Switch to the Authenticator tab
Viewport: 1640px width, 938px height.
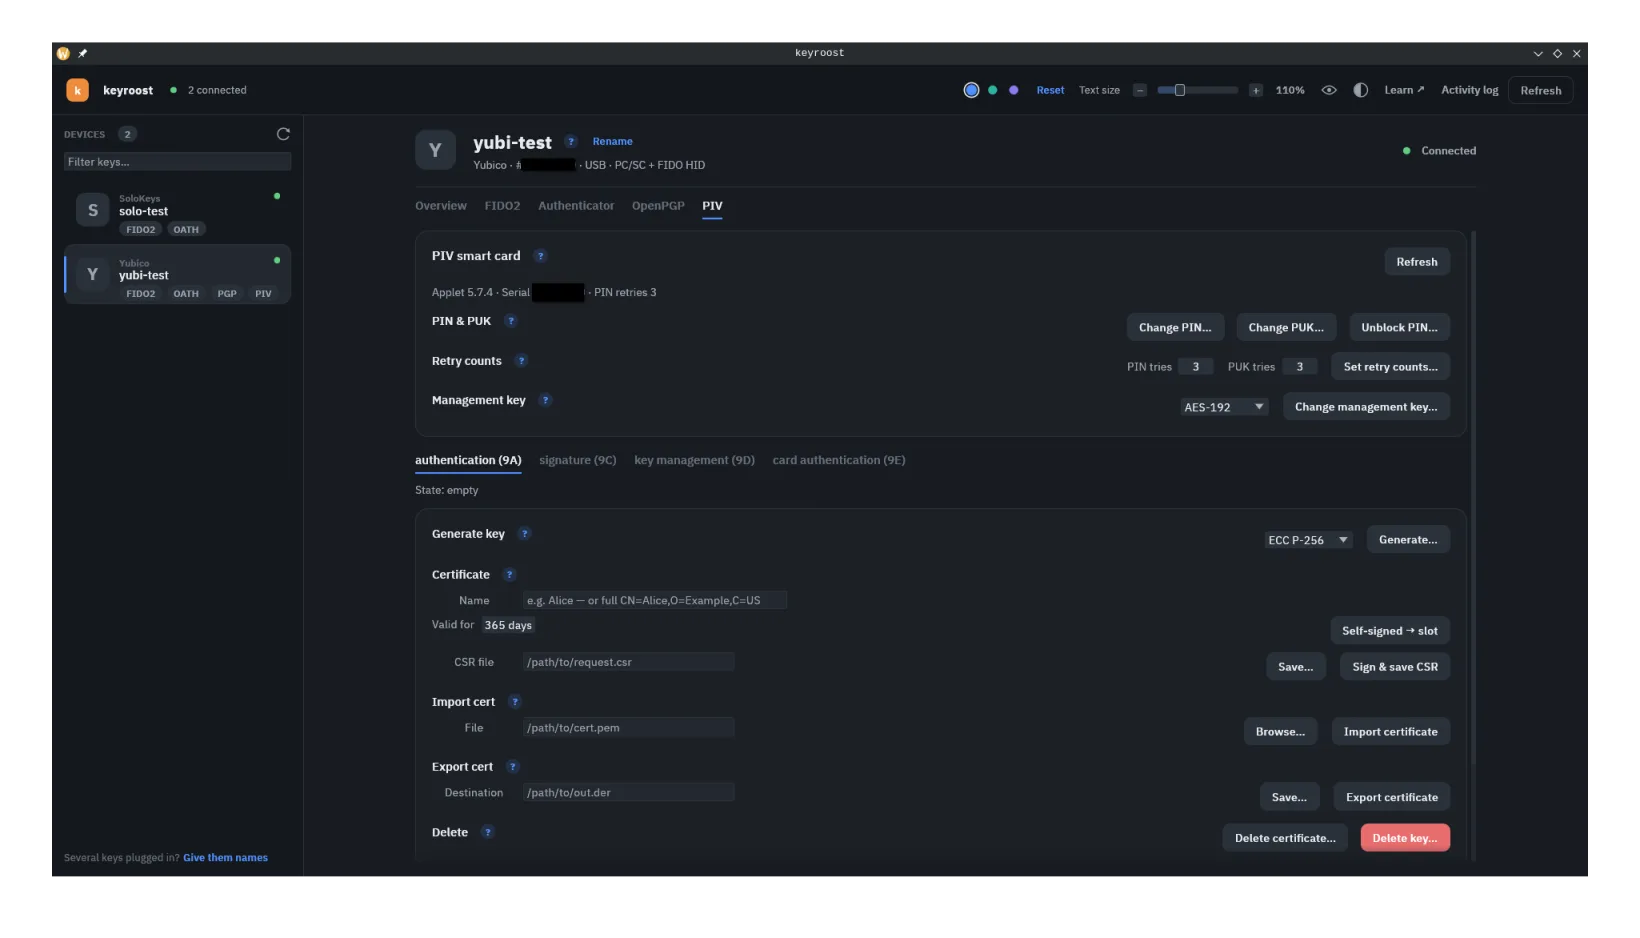576,206
